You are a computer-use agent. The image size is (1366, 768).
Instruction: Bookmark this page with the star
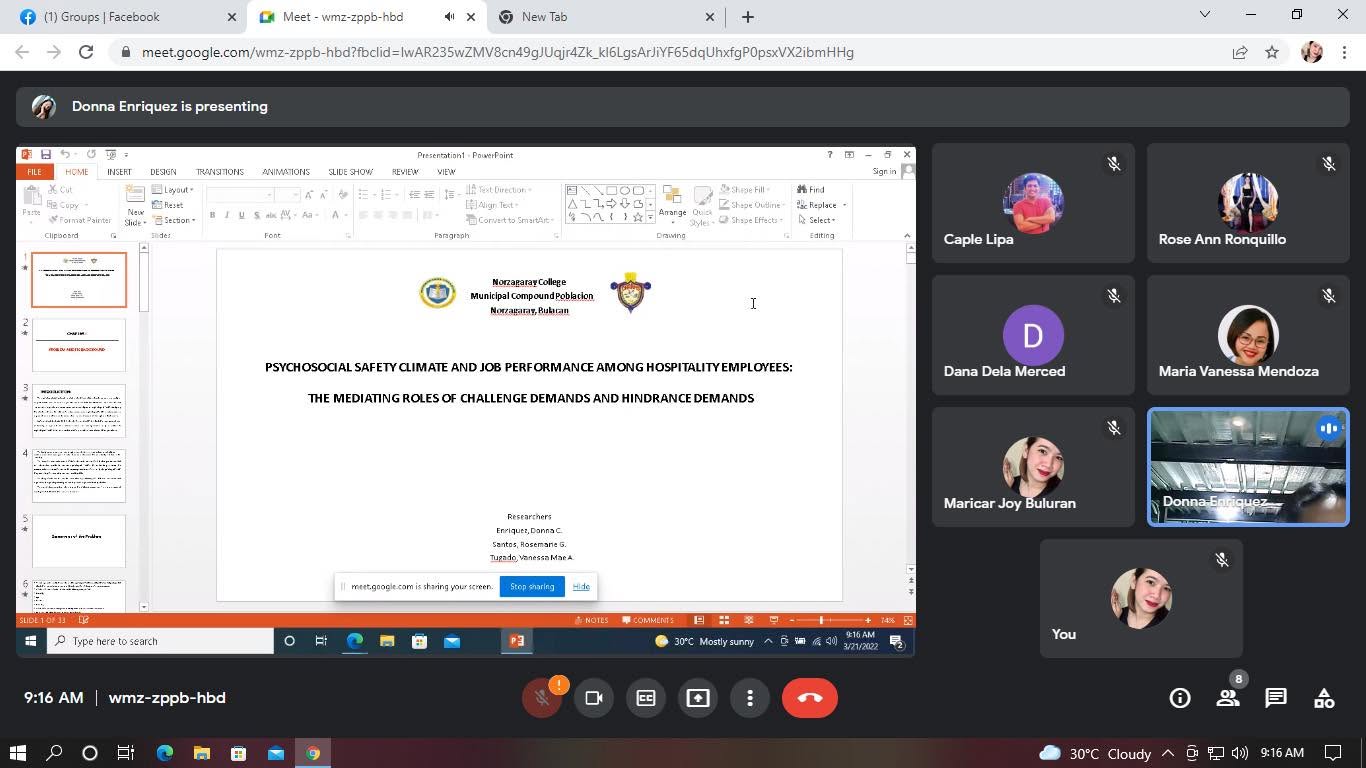[x=1272, y=52]
